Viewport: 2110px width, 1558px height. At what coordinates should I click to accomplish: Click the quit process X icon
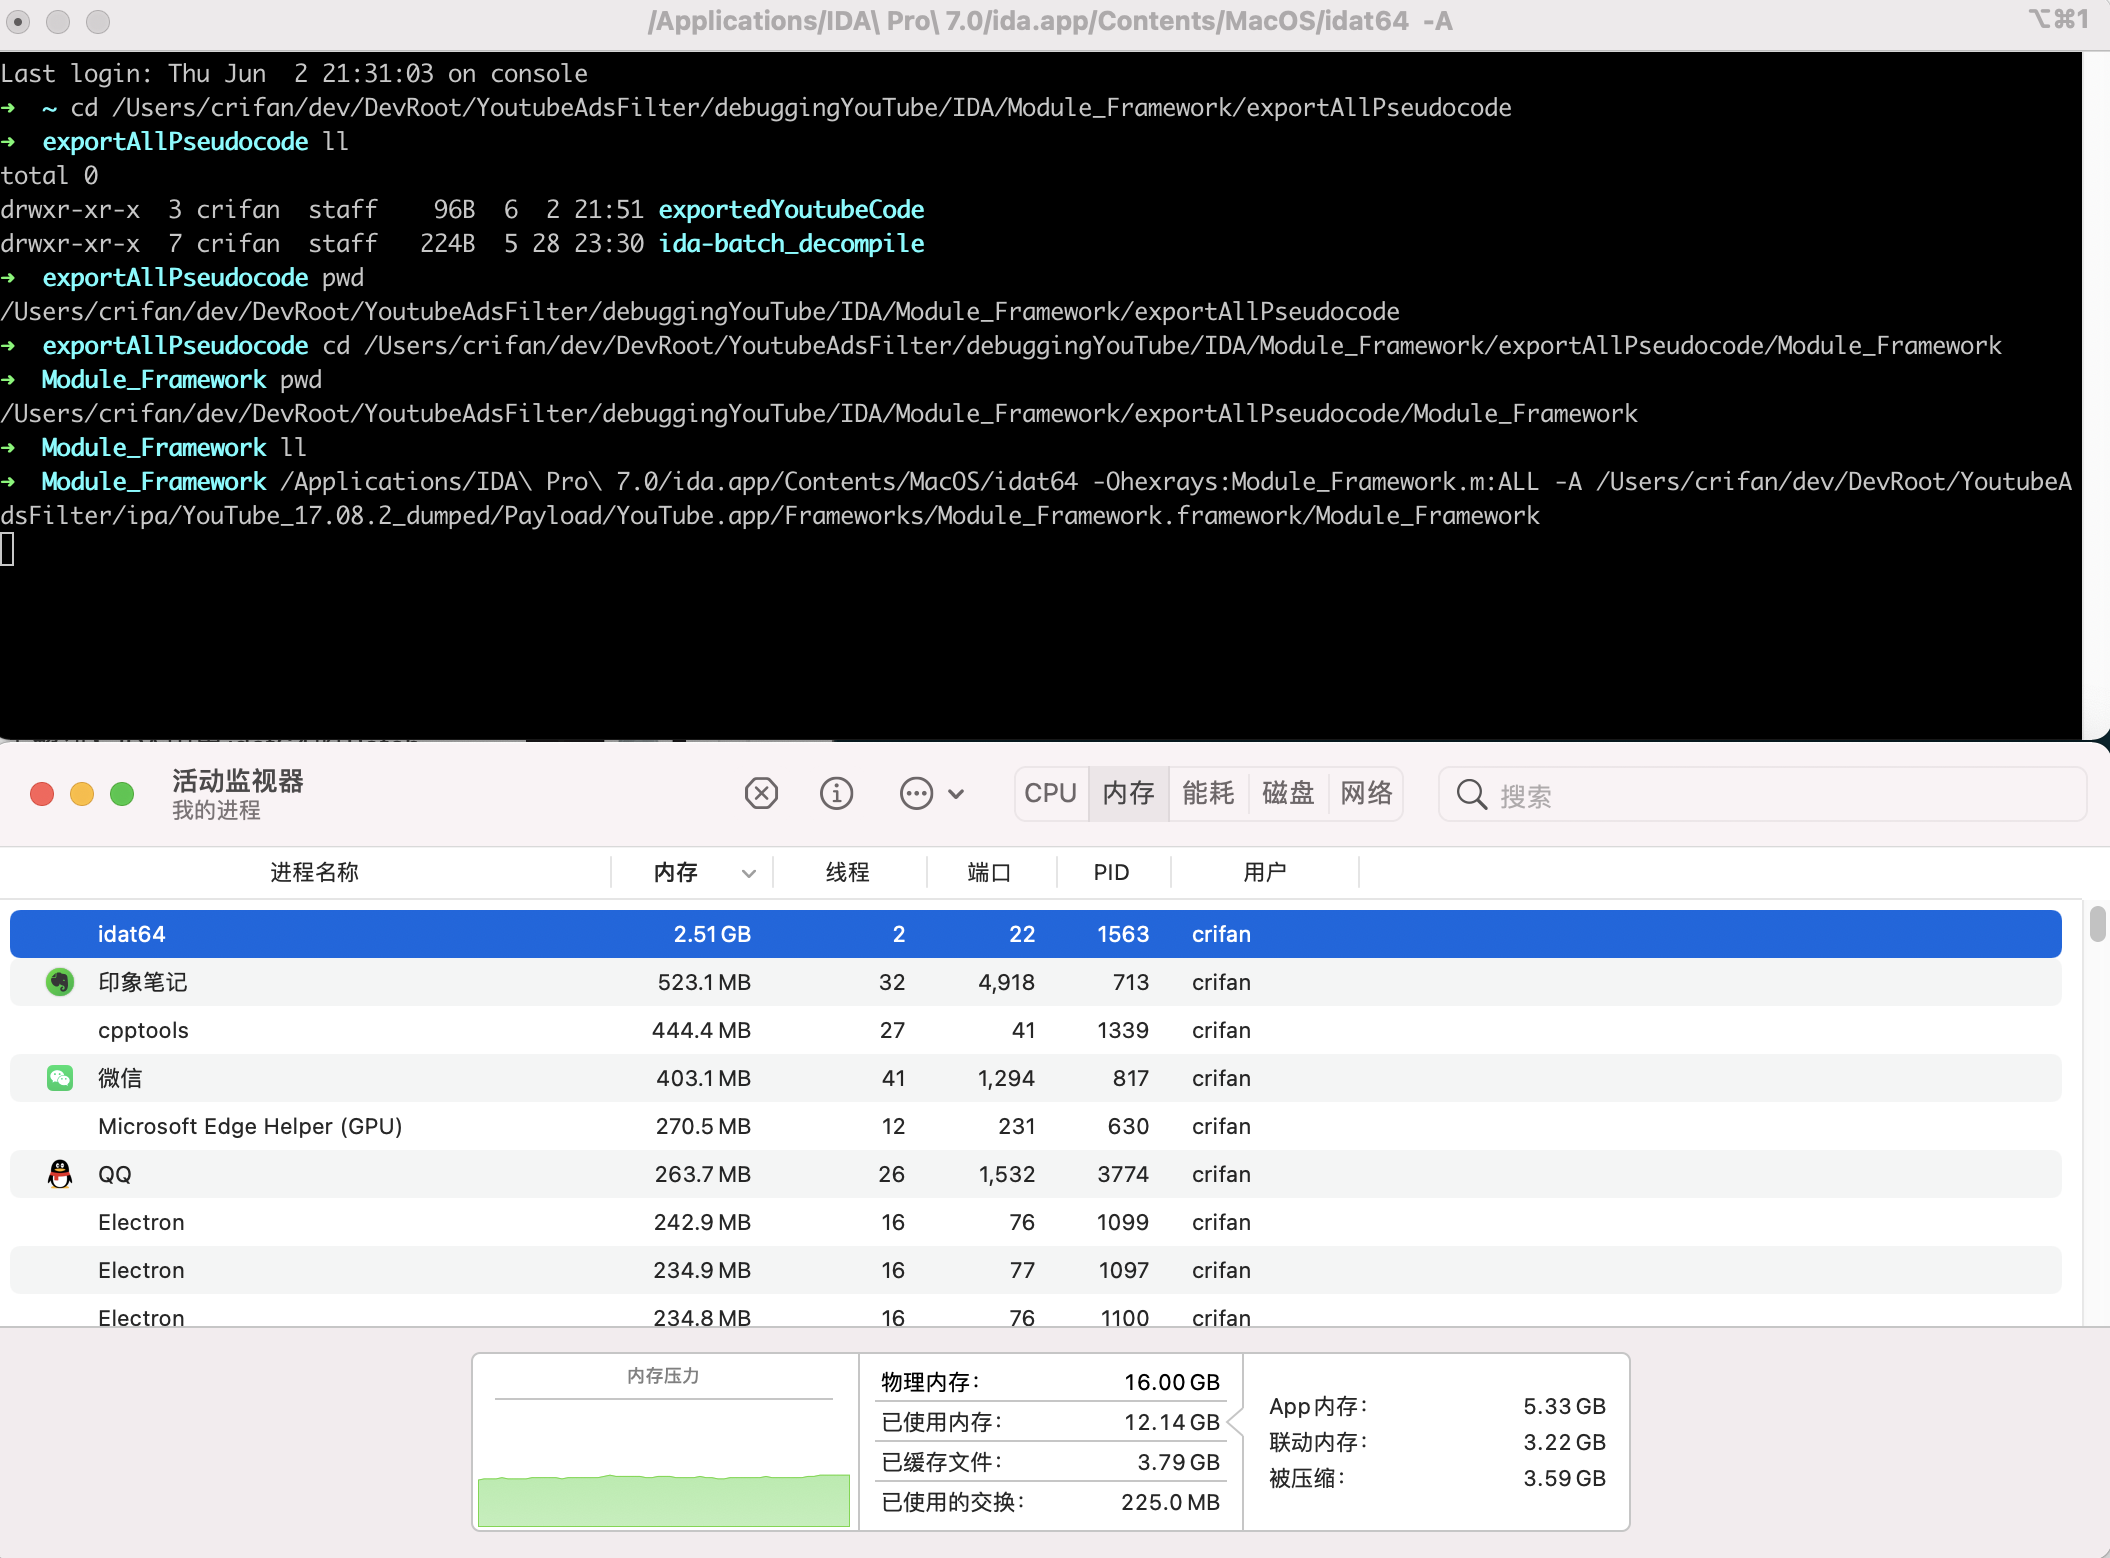[762, 793]
